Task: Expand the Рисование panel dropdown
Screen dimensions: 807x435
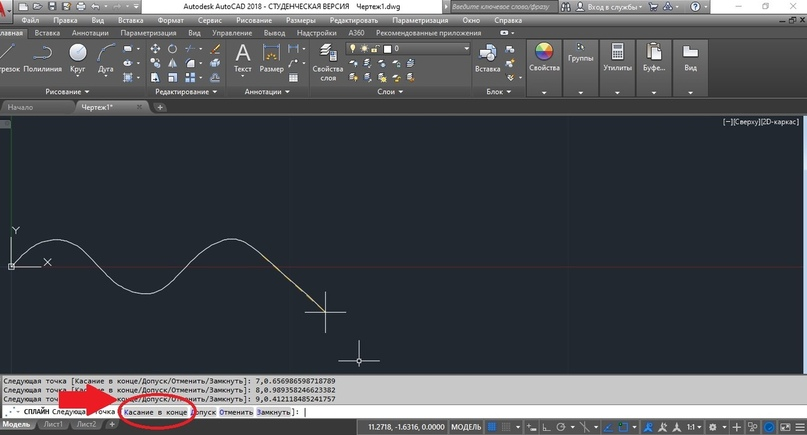Action: pos(67,92)
